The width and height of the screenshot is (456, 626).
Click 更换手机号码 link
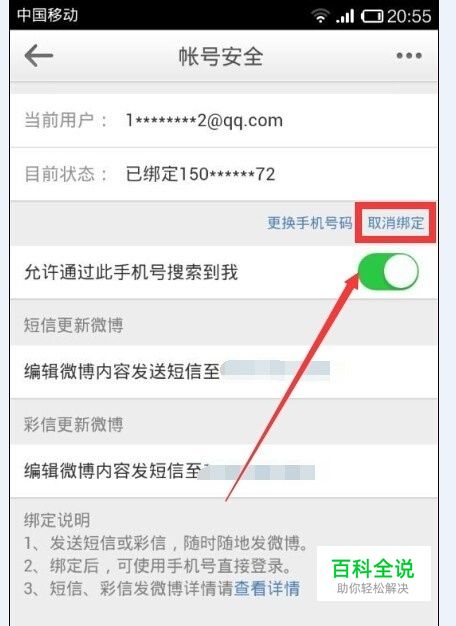(309, 223)
